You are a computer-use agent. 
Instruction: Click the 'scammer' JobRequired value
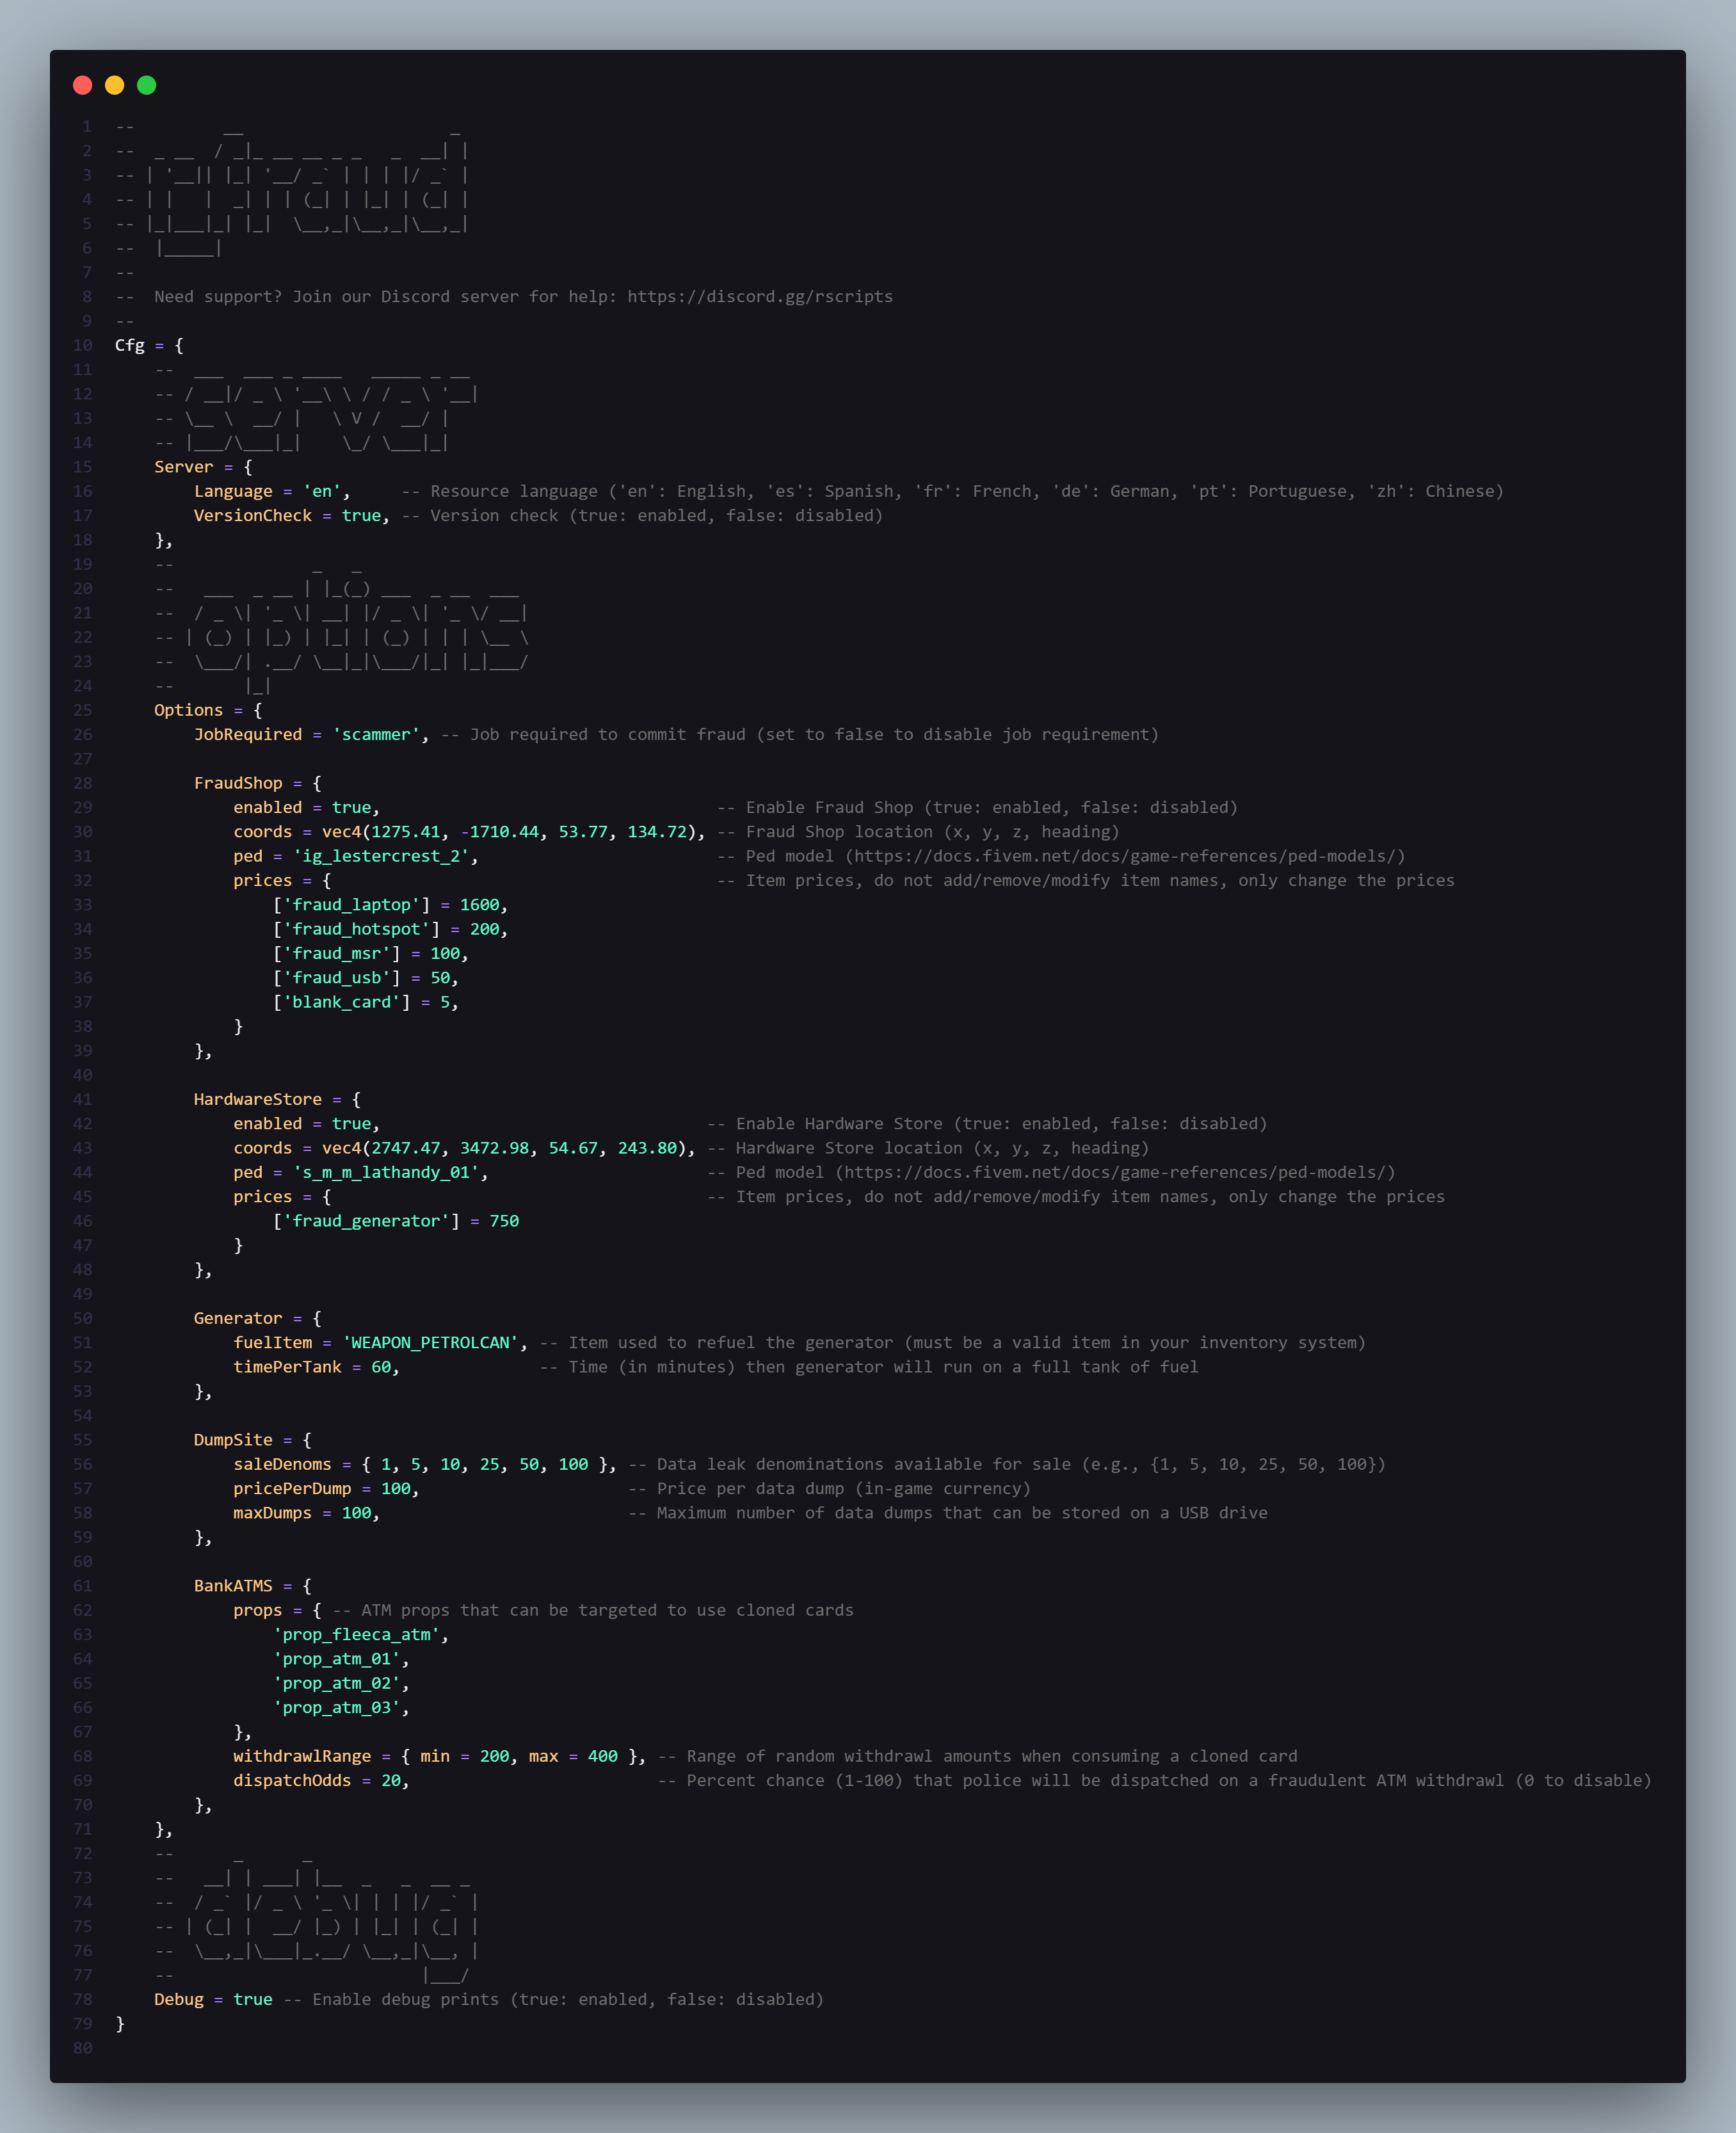(376, 735)
